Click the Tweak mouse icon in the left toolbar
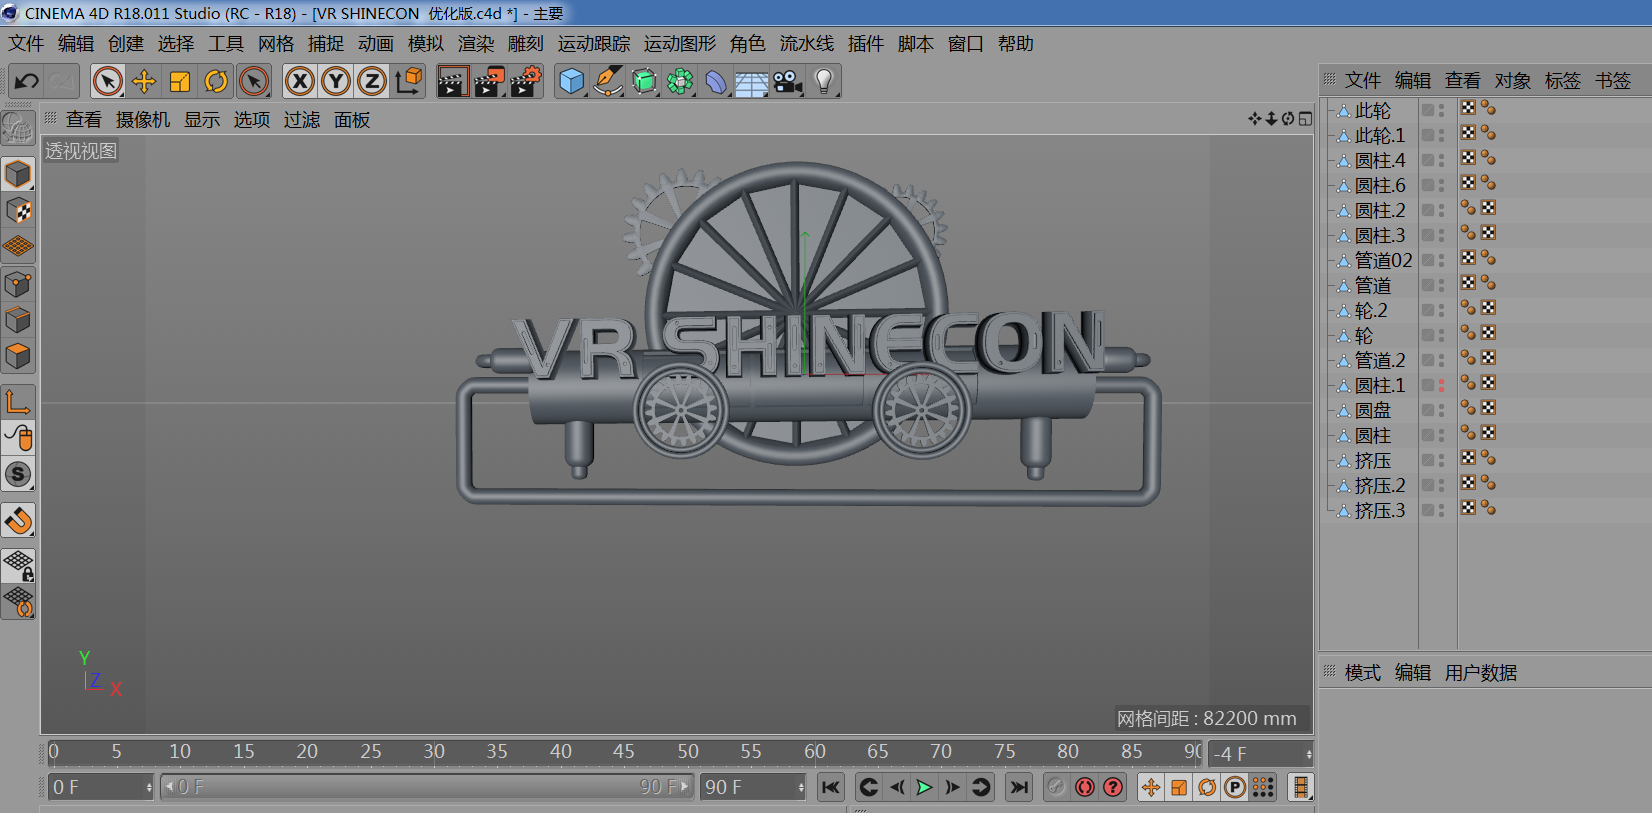This screenshot has height=813, width=1652. point(18,438)
